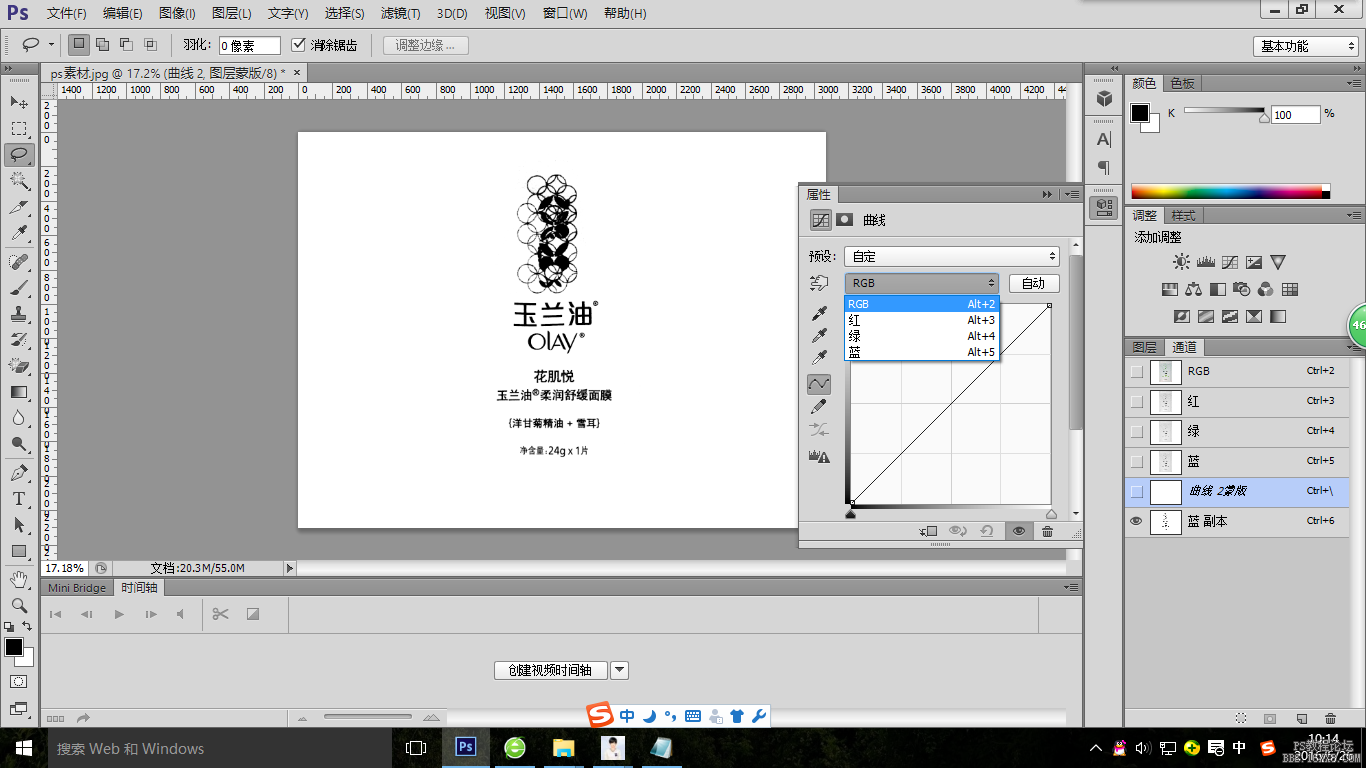Add a Color Balance adjustment
The image size is (1366, 768).
tap(1194, 290)
